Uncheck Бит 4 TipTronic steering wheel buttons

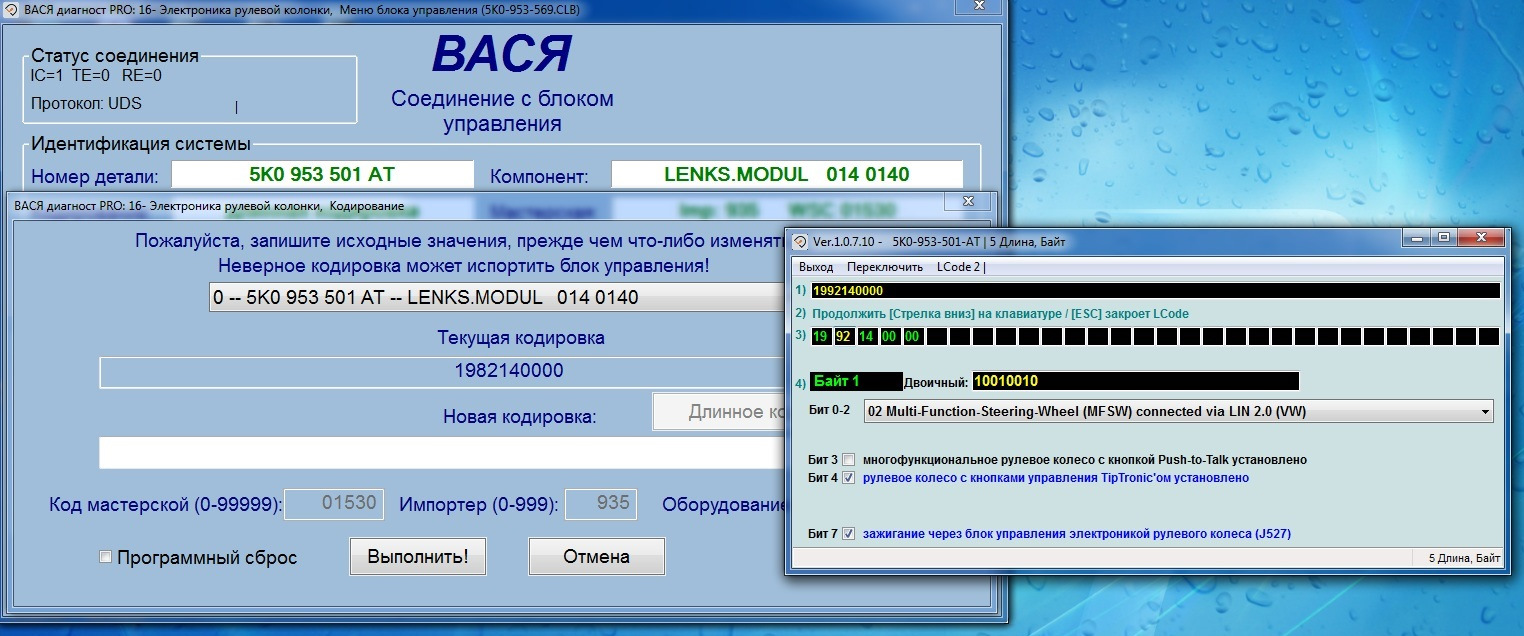click(849, 478)
